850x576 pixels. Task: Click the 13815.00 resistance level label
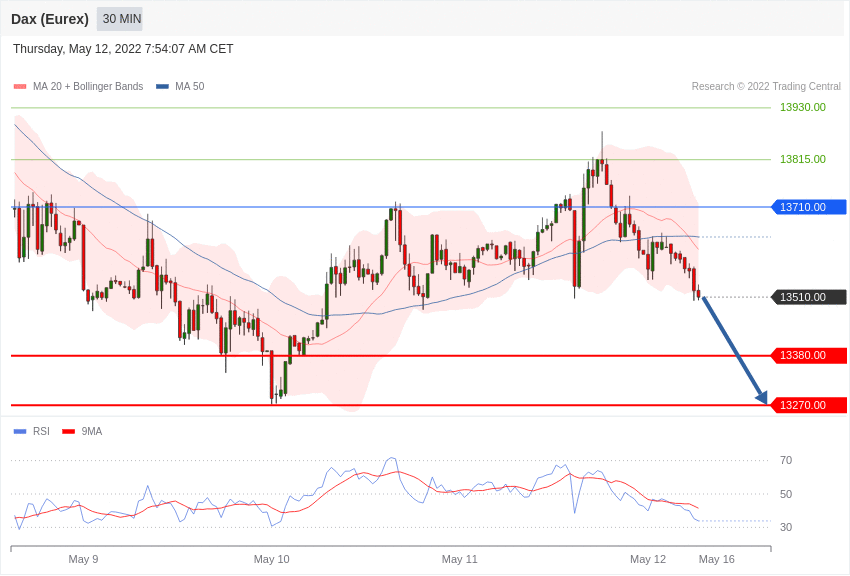pyautogui.click(x=803, y=159)
